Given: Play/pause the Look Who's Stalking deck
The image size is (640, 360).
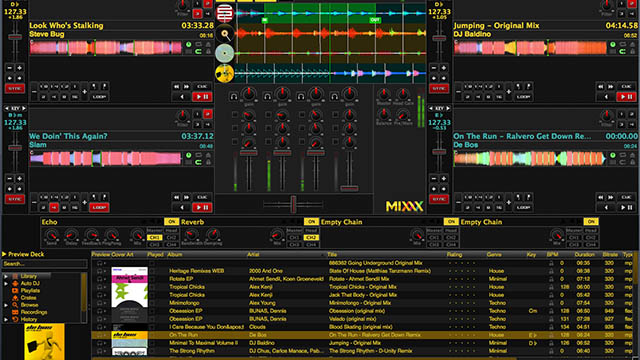Looking at the screenshot, I should click(x=202, y=97).
